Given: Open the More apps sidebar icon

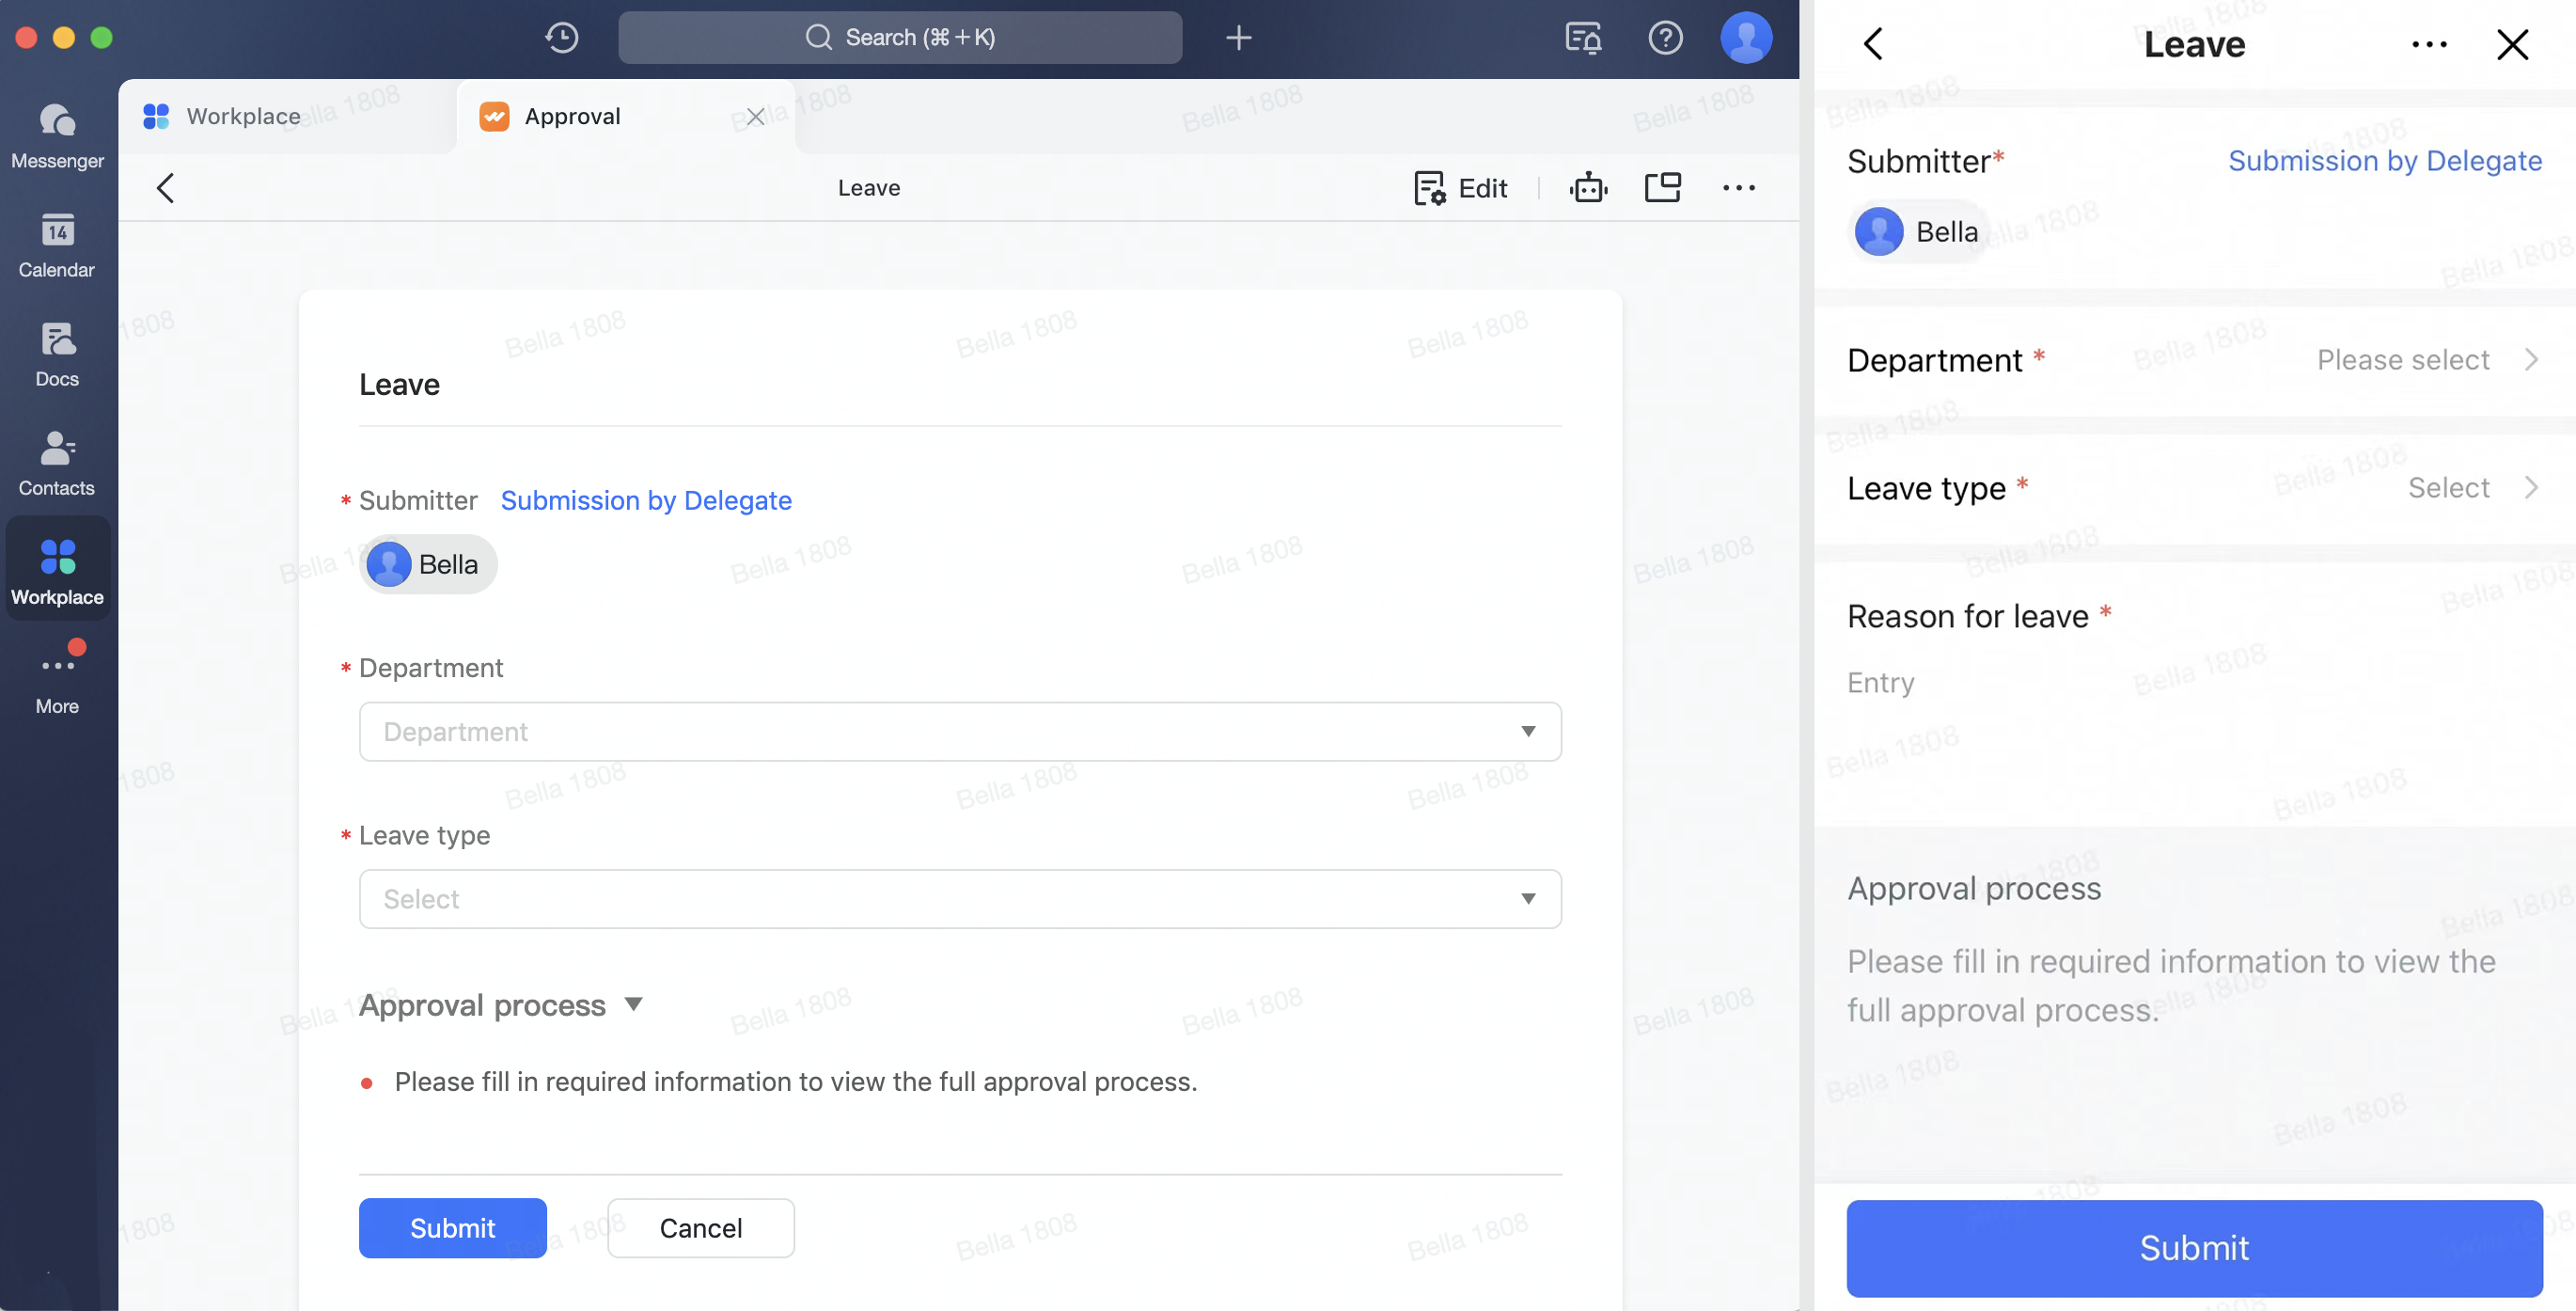Looking at the screenshot, I should click(56, 671).
